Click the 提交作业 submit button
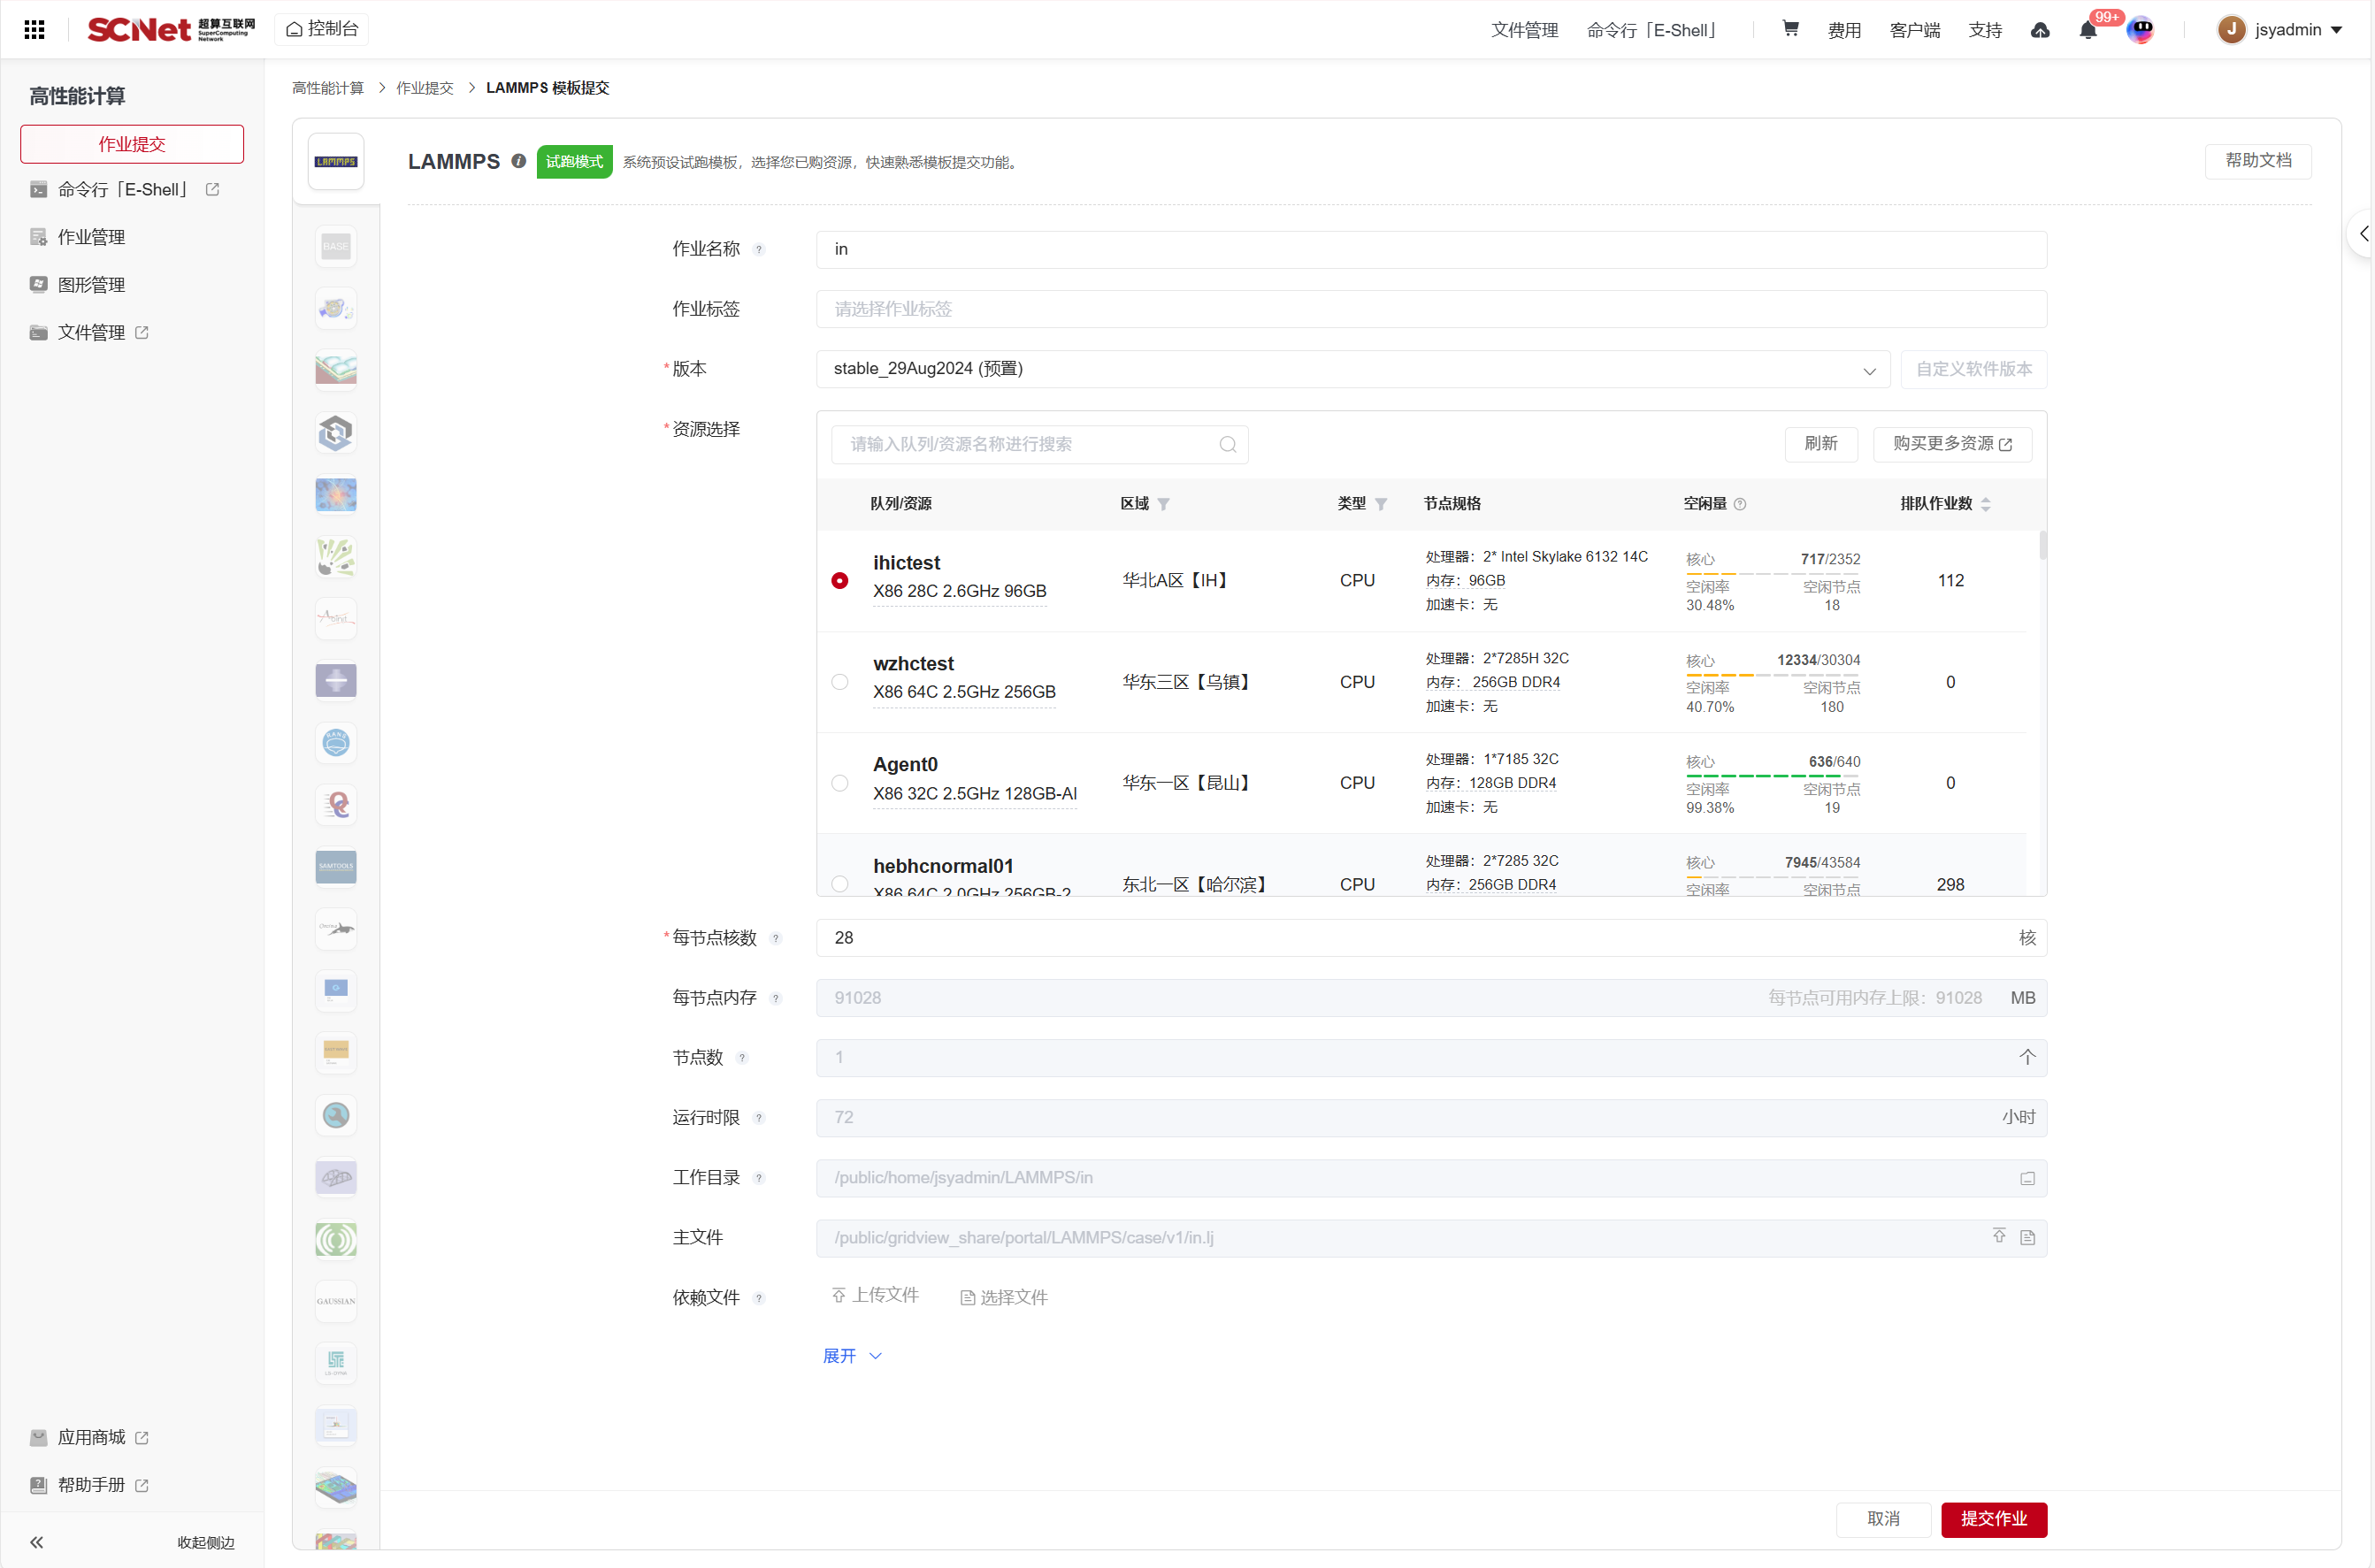 (x=1993, y=1518)
